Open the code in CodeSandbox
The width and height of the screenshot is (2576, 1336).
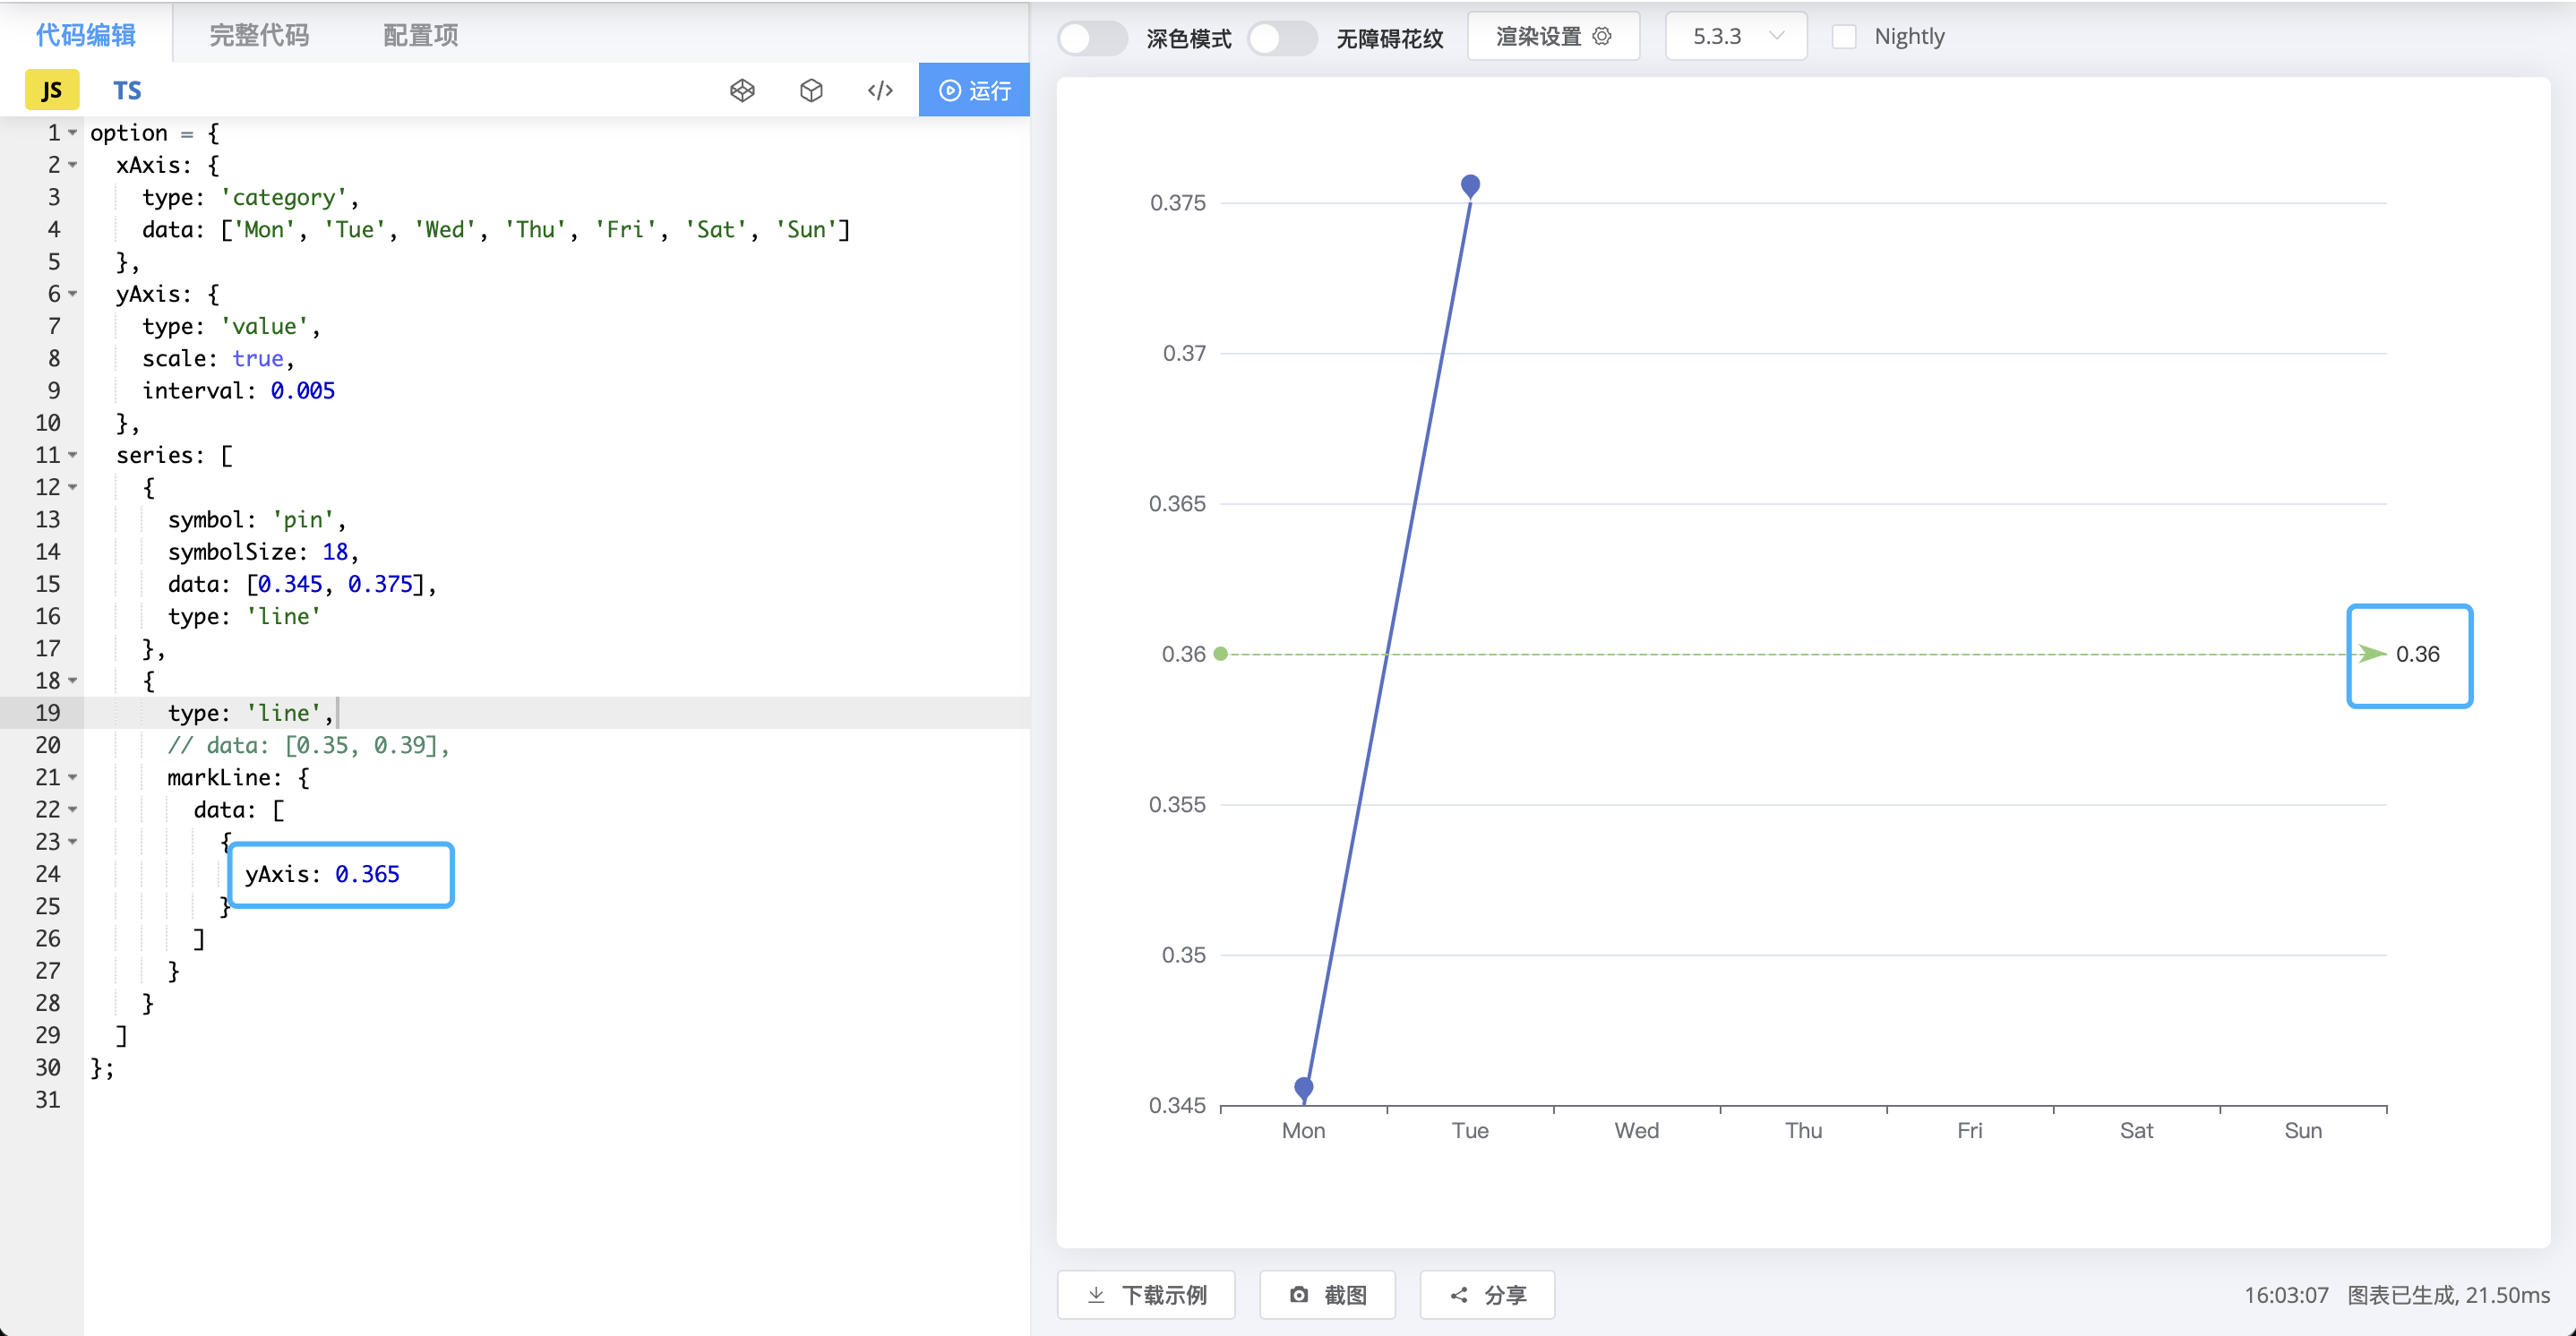click(812, 90)
